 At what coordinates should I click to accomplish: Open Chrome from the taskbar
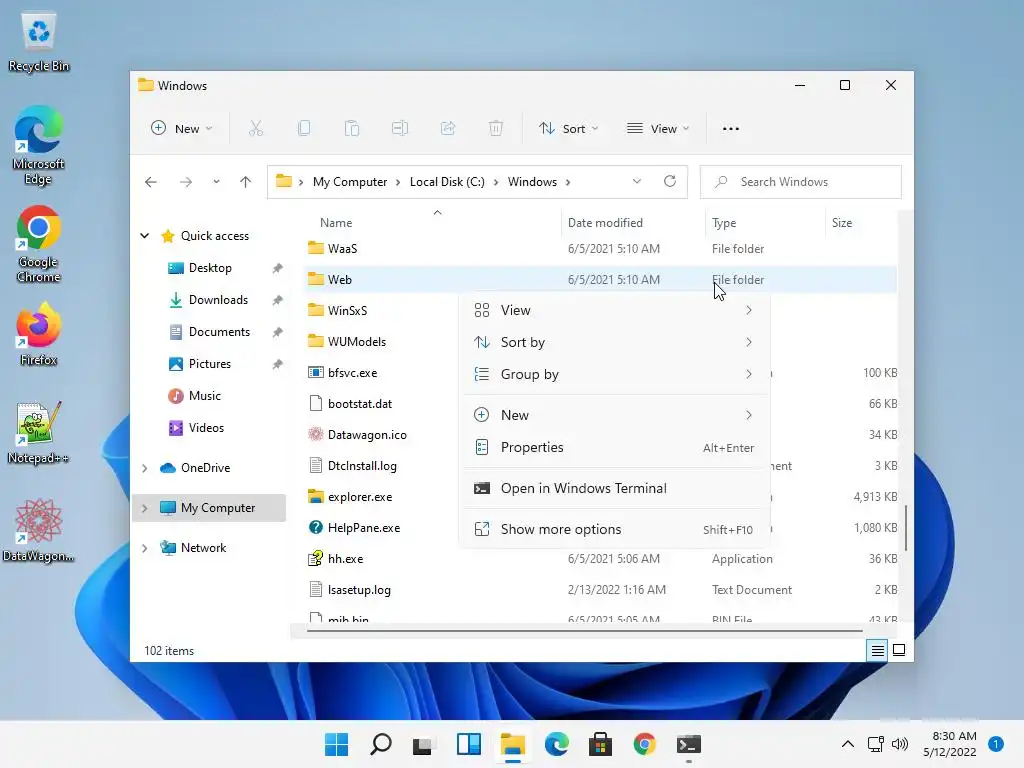tap(645, 744)
